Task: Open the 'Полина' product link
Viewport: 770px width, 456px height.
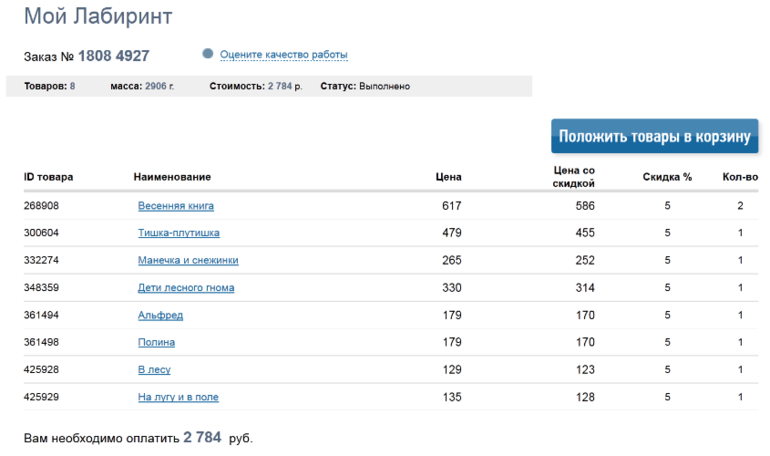Action: 157,343
